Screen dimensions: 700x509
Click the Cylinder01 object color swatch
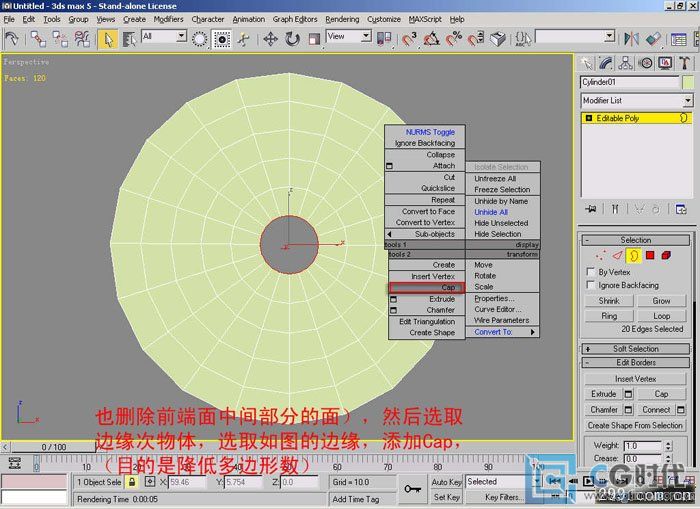(688, 82)
